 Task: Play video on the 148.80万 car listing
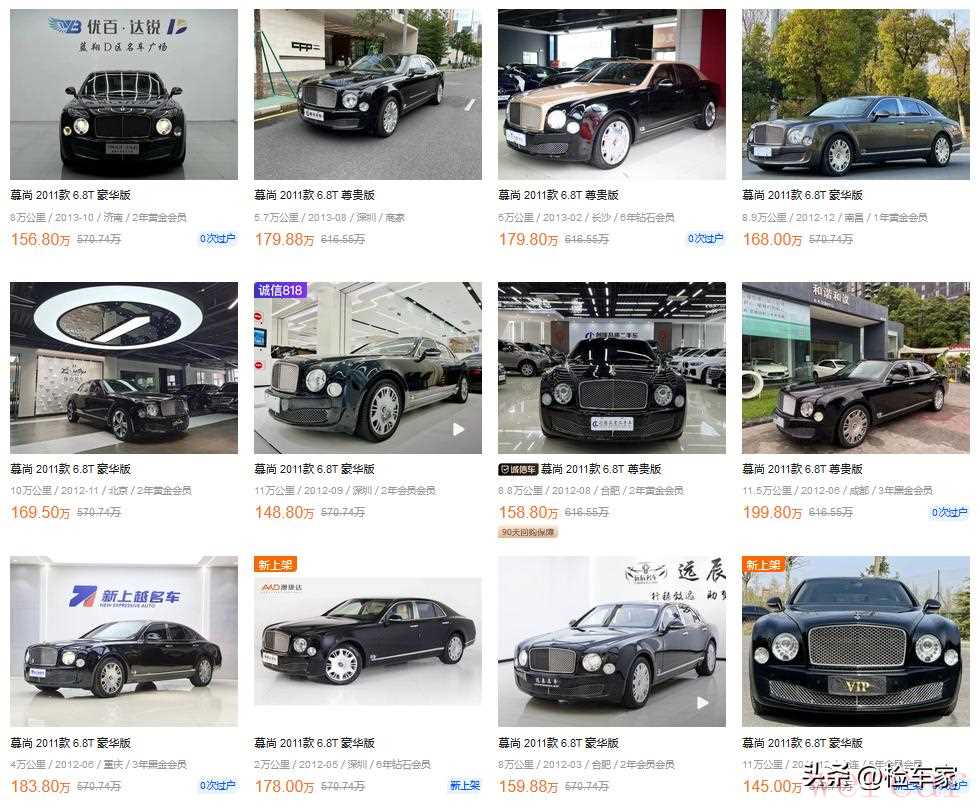458,429
